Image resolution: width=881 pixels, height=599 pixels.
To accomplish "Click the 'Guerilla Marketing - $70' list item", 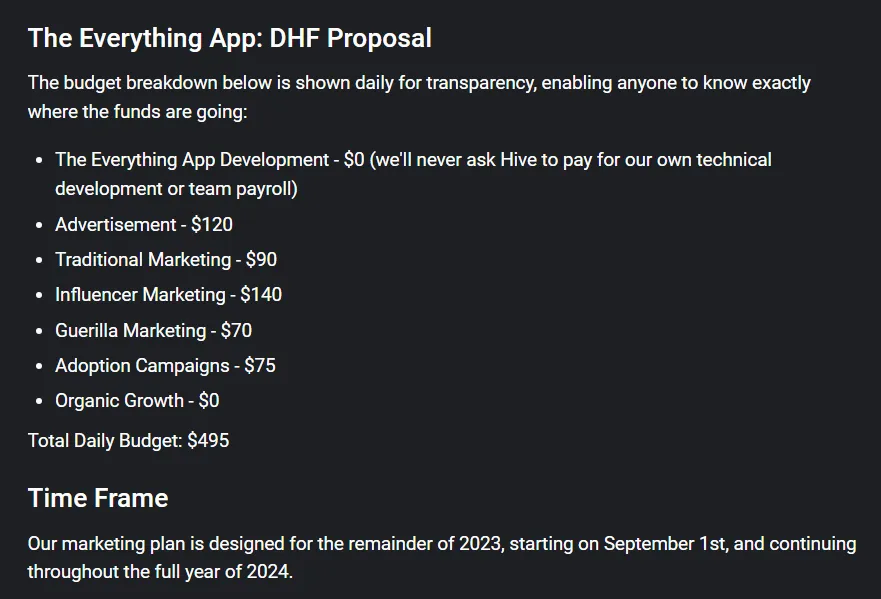I will tap(153, 330).
